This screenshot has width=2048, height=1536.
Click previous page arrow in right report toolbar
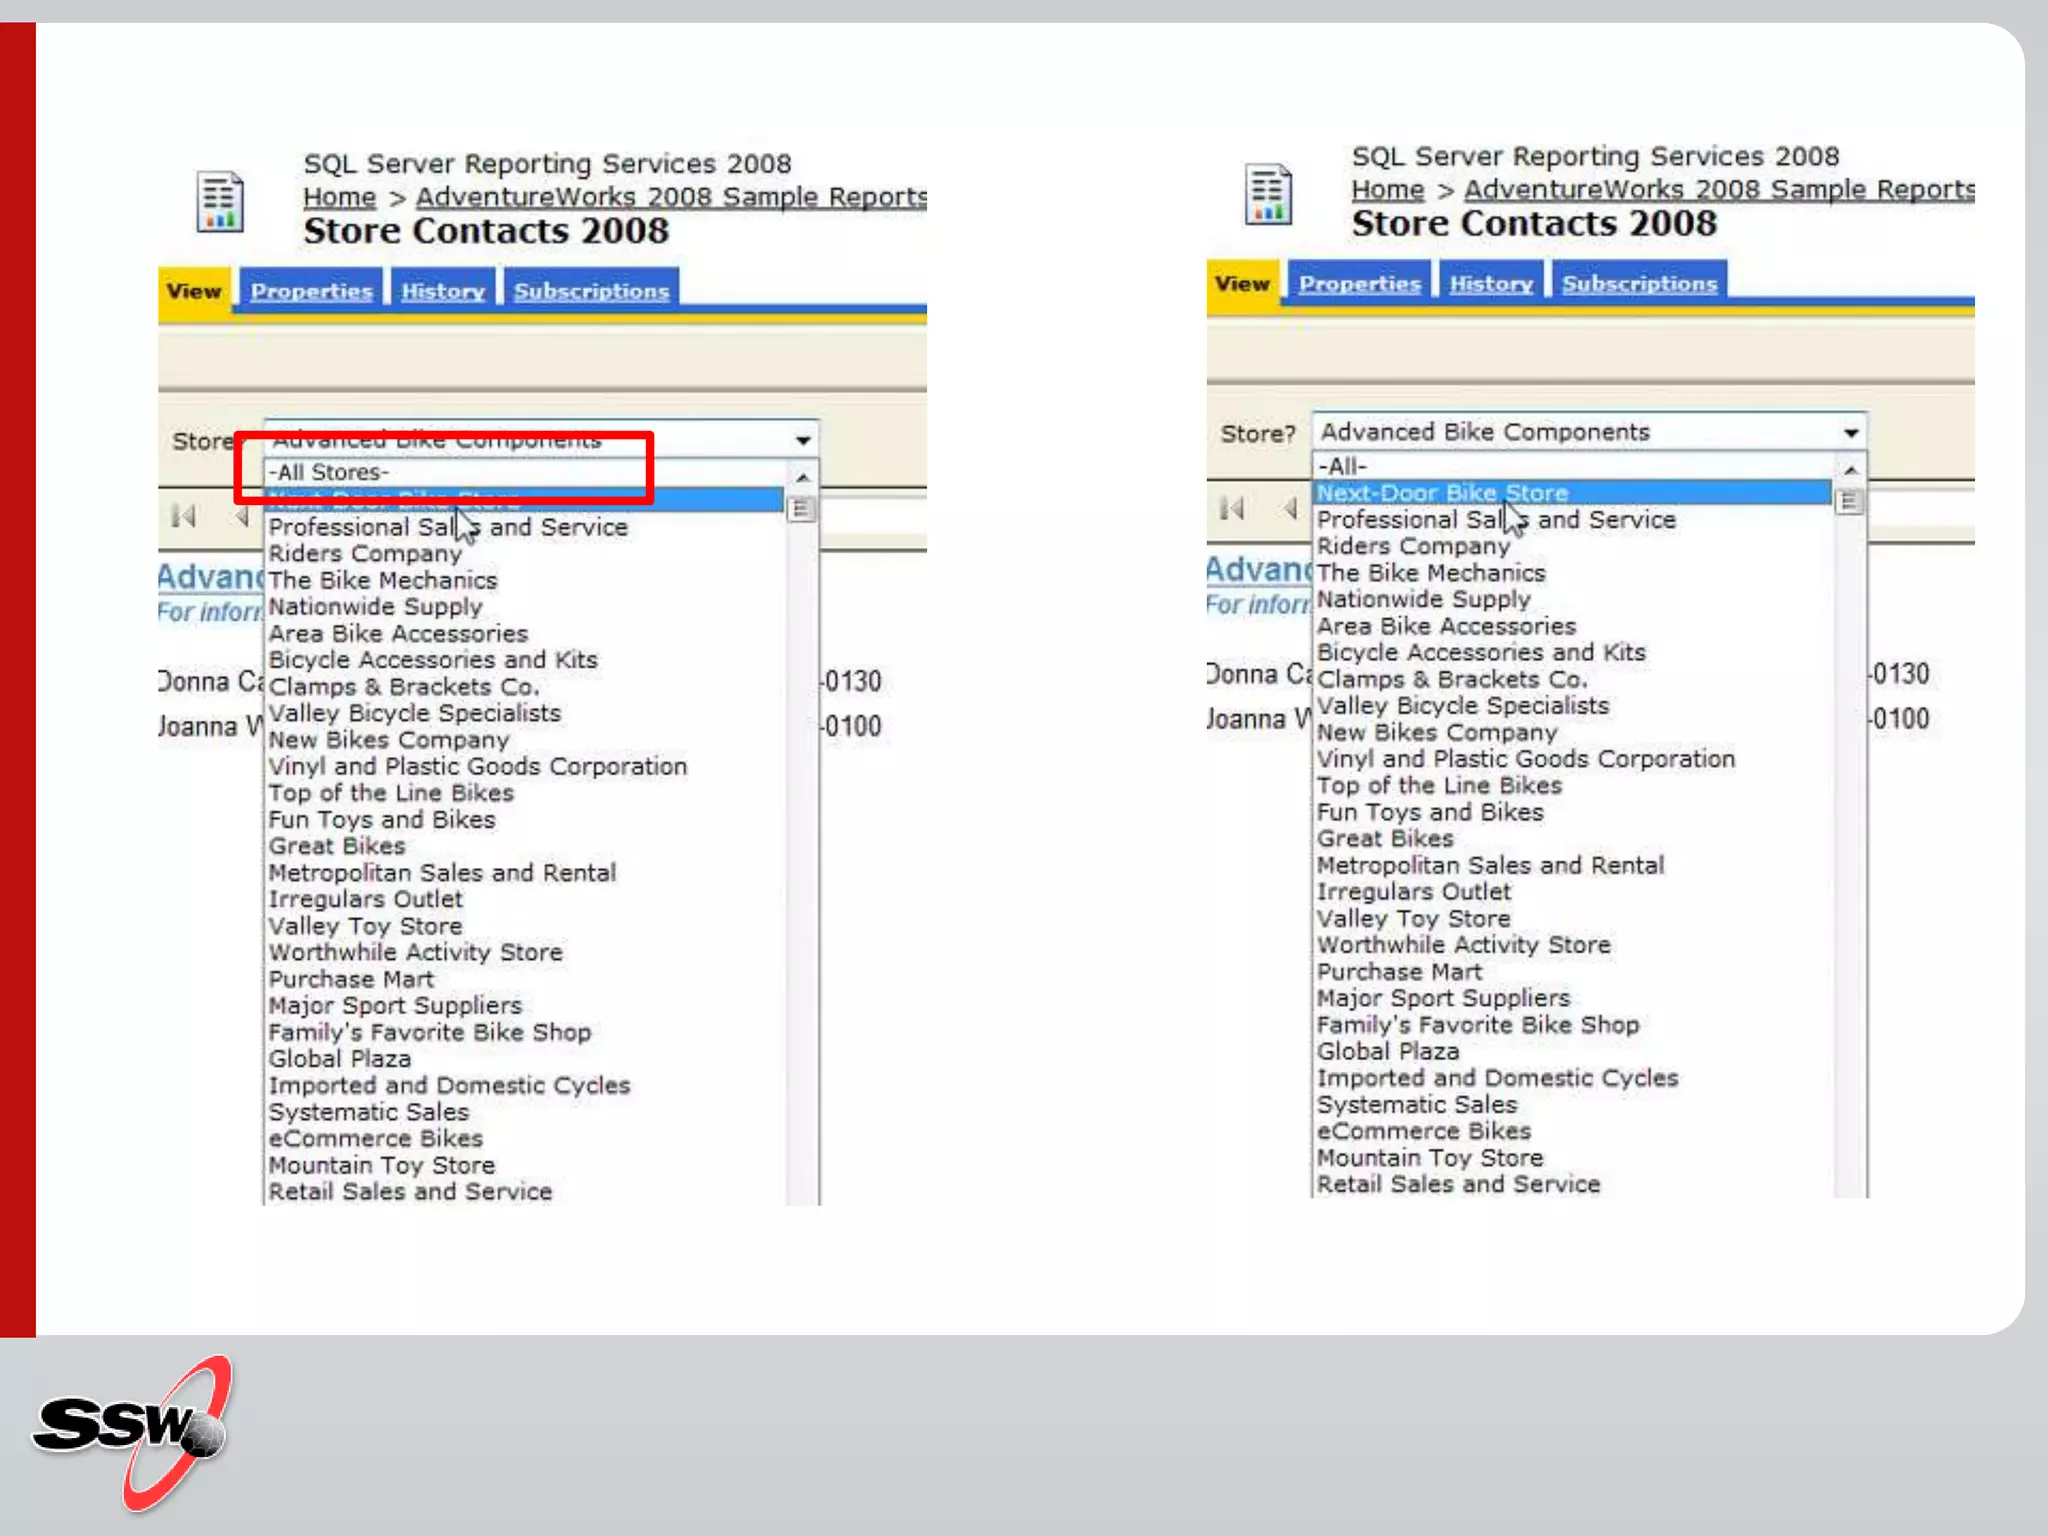click(x=1290, y=509)
